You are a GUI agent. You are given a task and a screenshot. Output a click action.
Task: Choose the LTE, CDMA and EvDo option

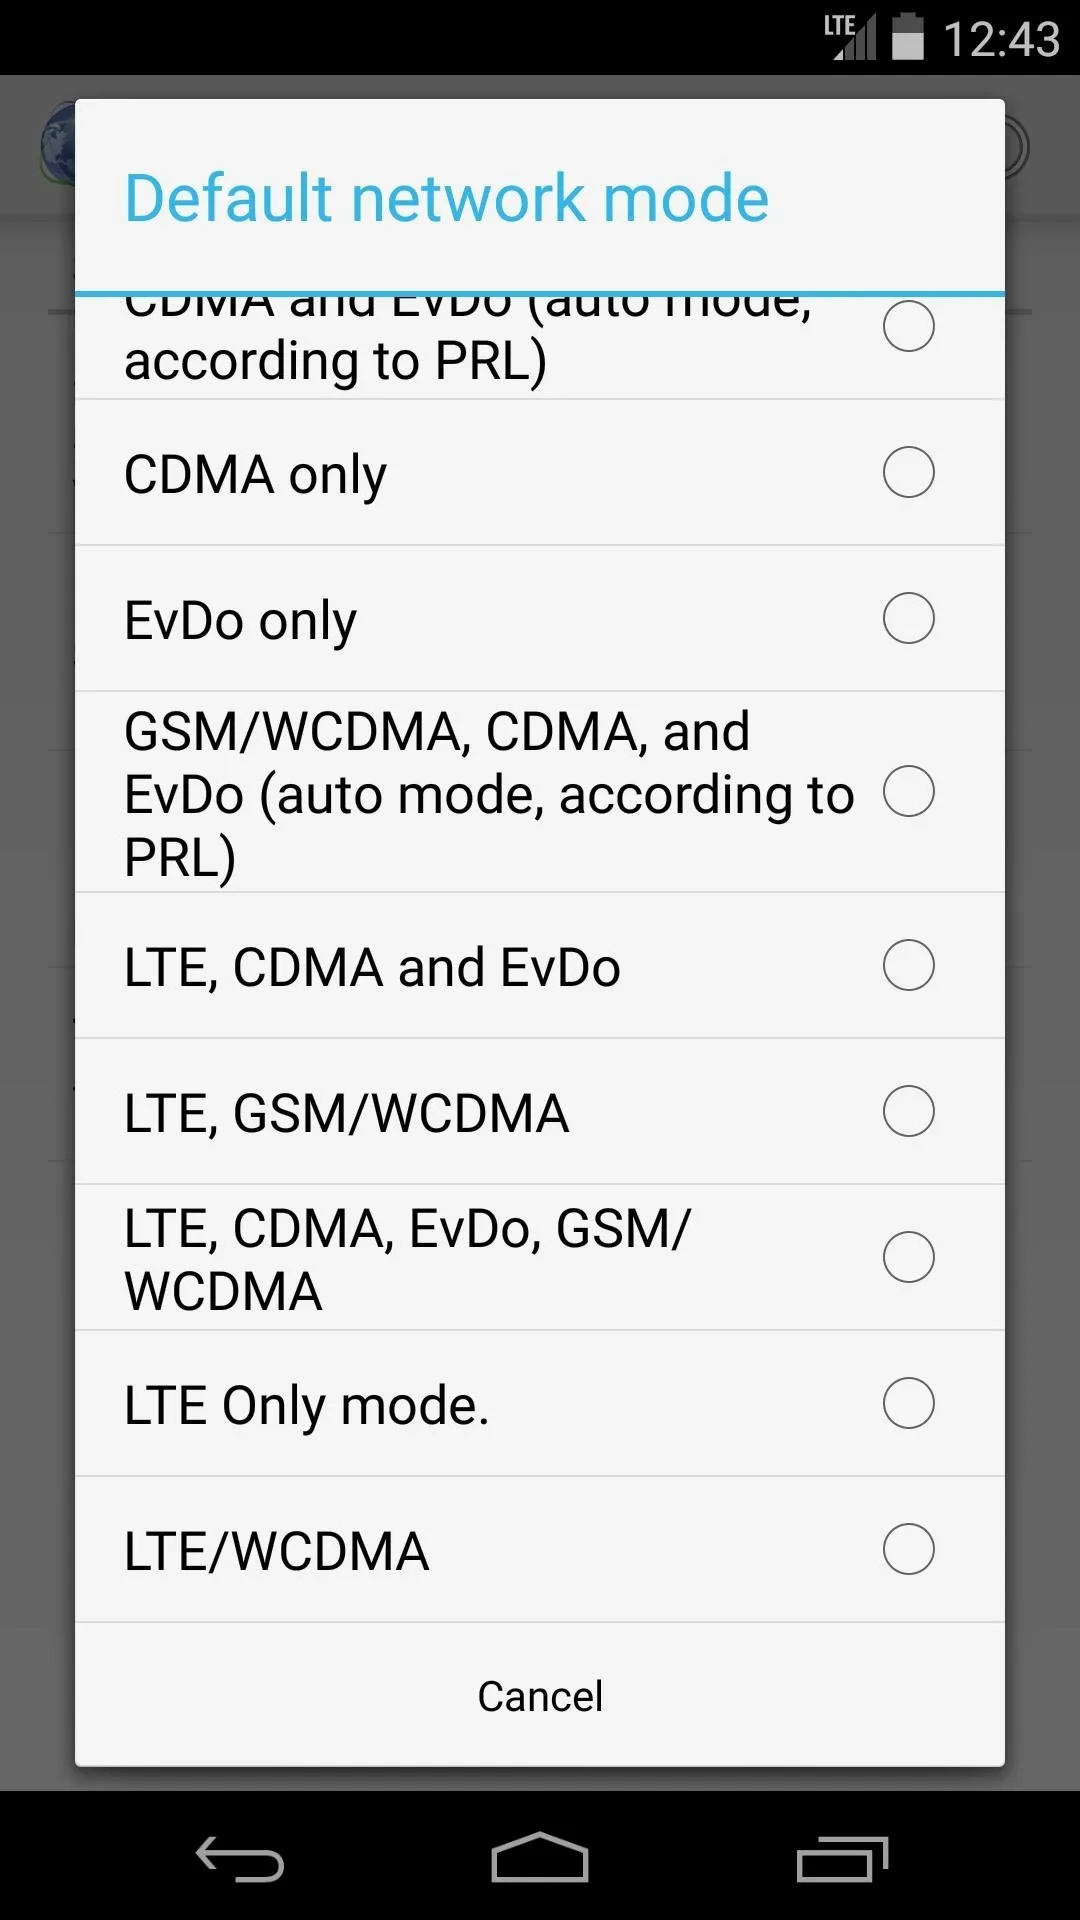540,966
